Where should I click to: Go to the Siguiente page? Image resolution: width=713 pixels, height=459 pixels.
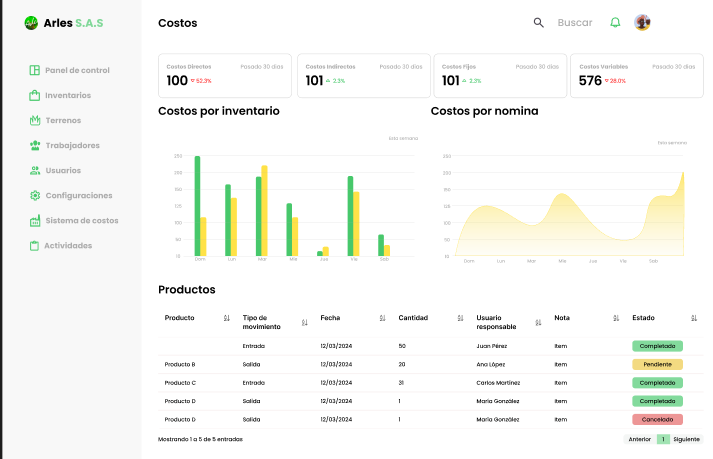coord(686,439)
